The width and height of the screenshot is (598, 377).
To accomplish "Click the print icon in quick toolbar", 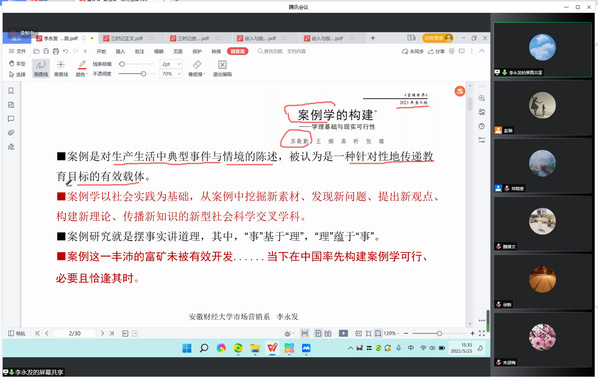I will click(56, 51).
